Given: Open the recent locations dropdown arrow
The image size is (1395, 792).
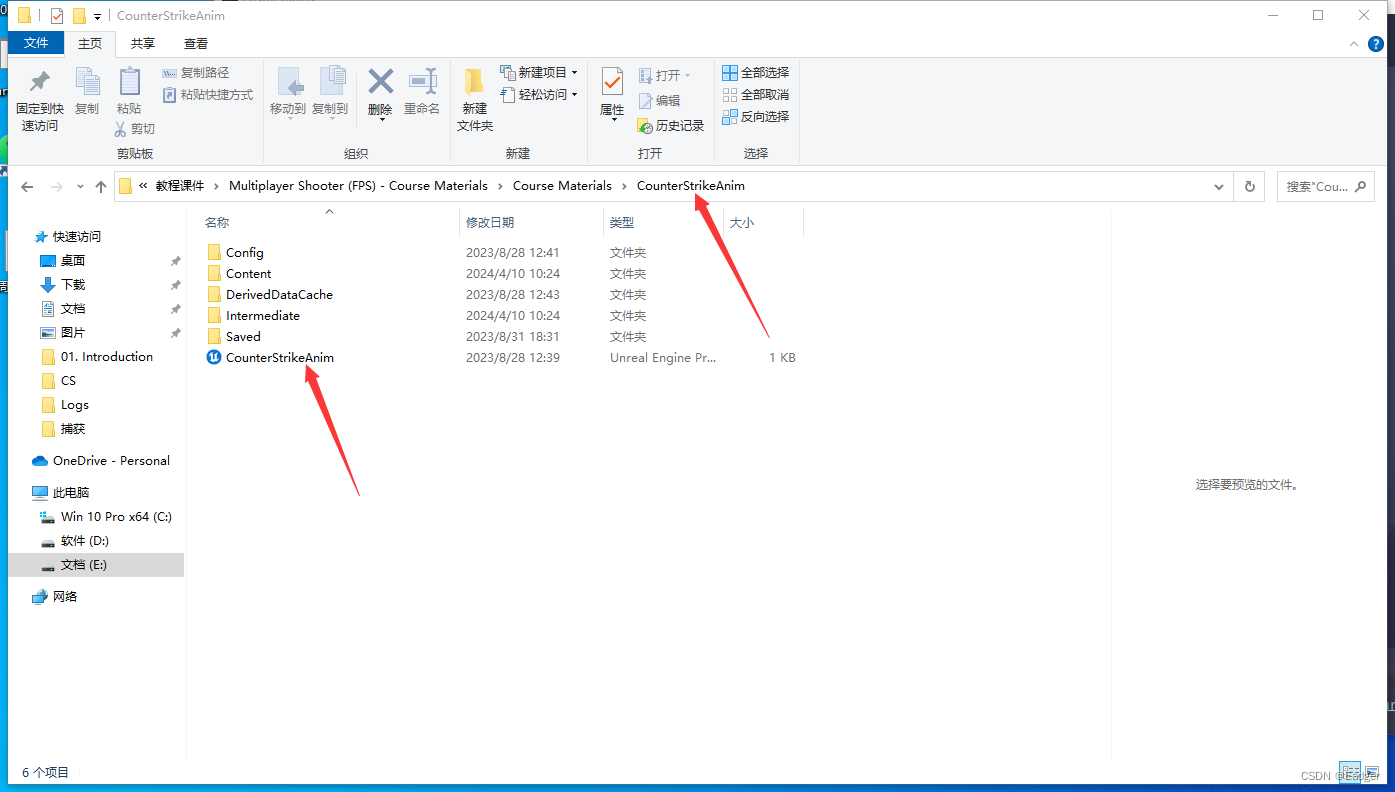Looking at the screenshot, I should [x=80, y=188].
